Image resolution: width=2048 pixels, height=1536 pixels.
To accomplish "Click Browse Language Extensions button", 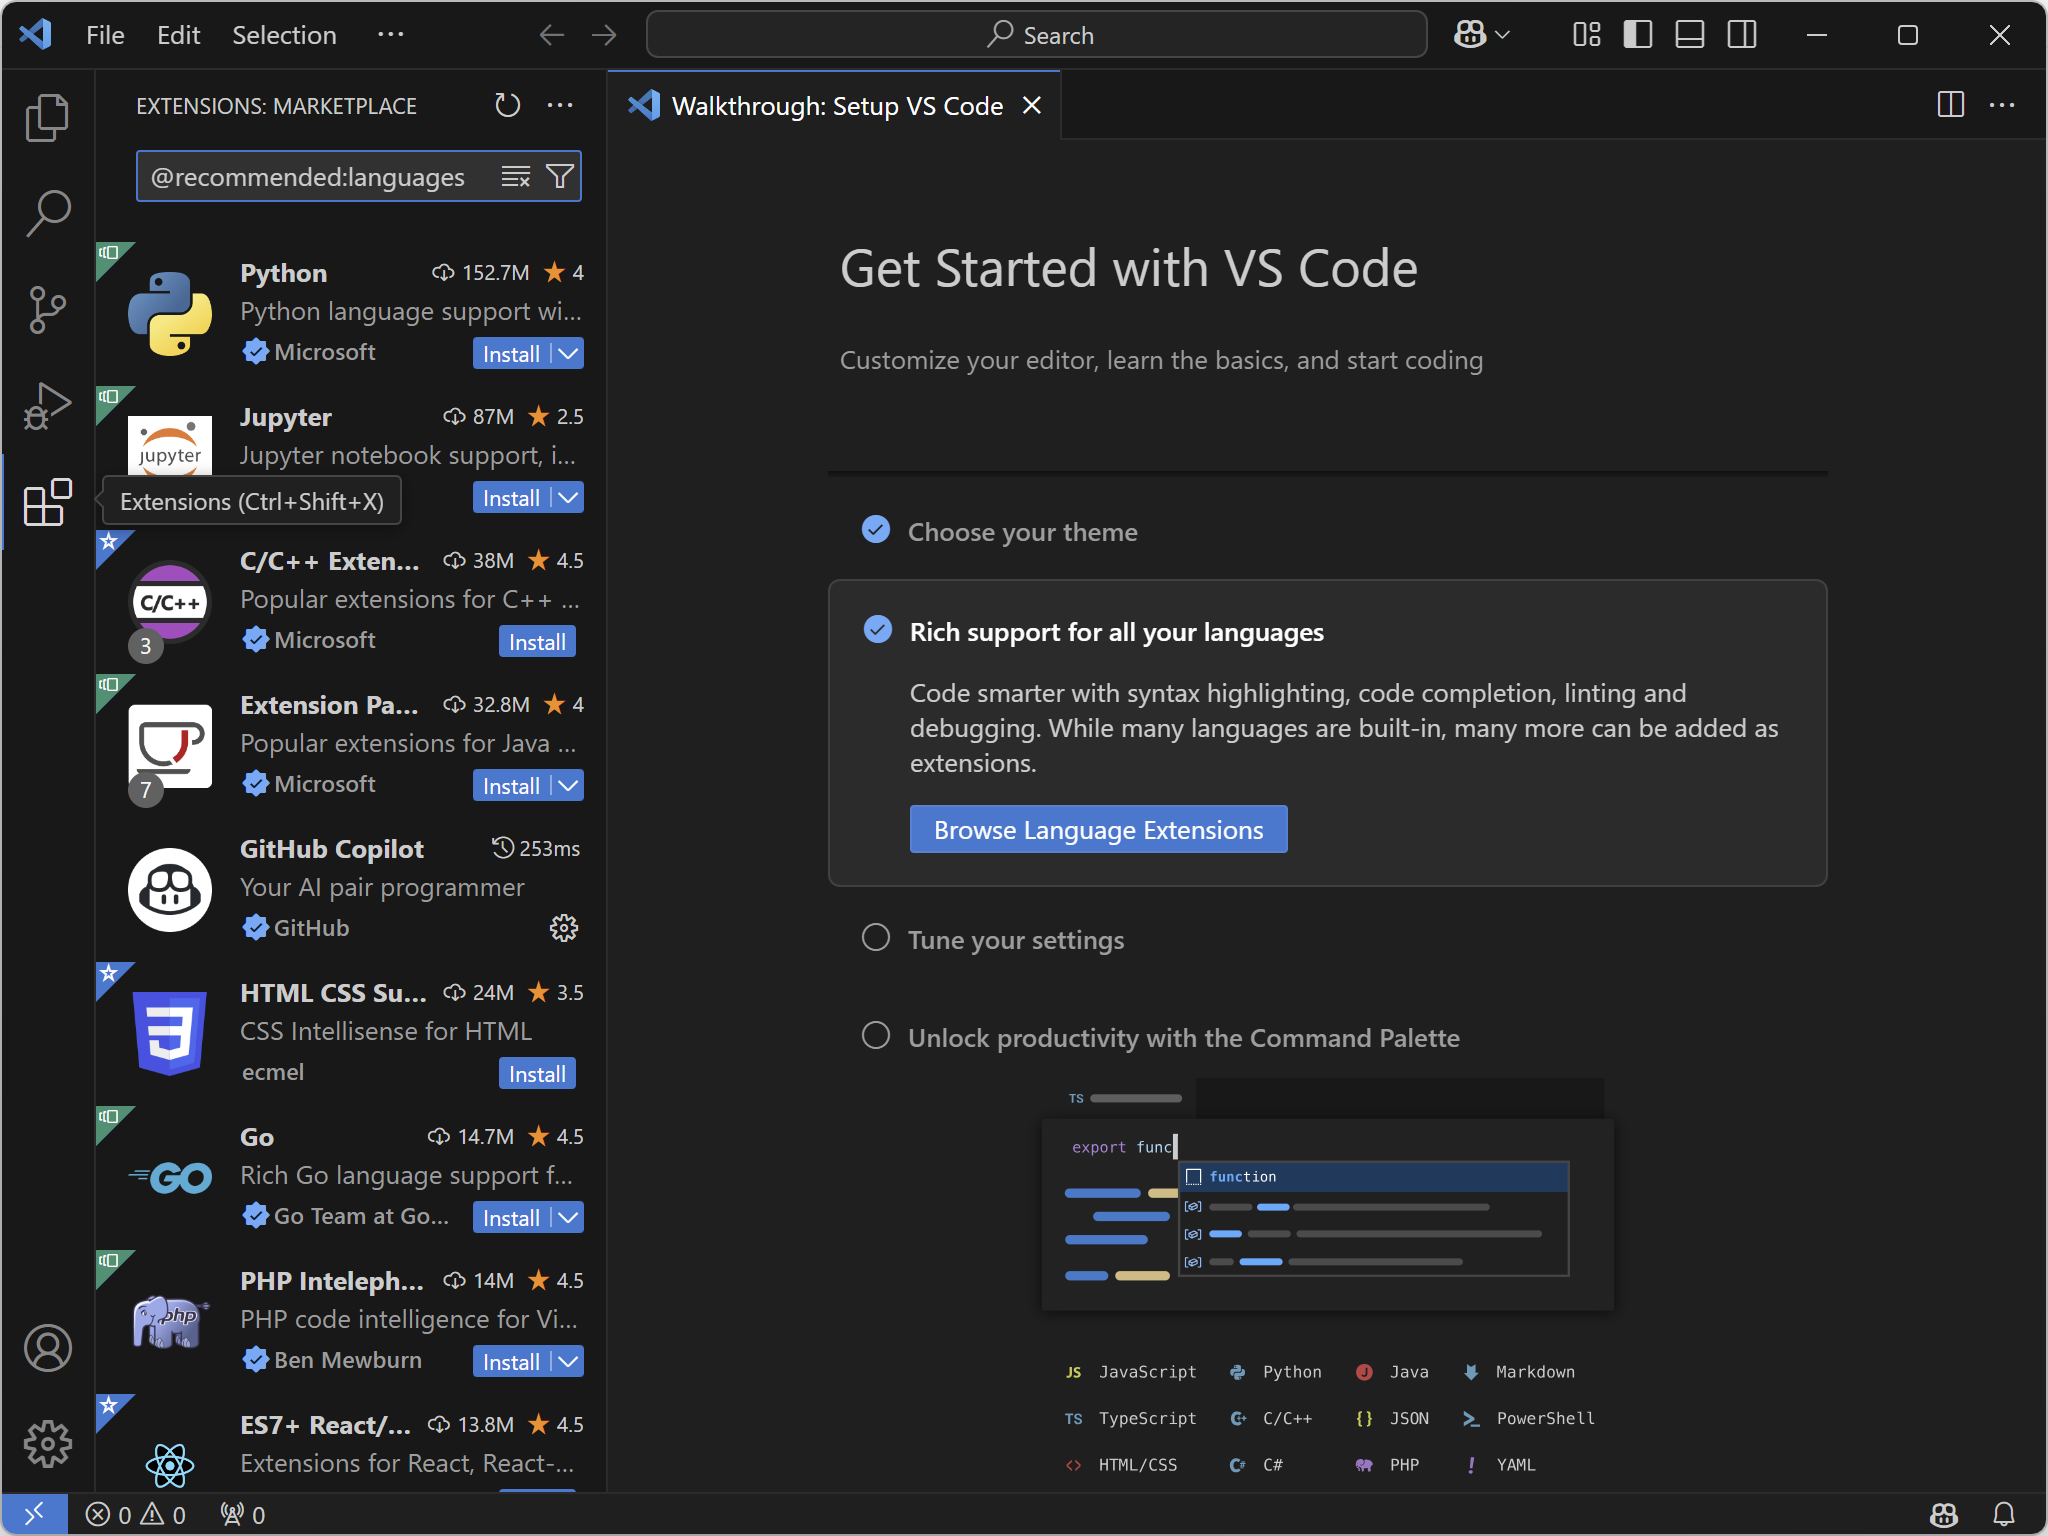I will click(1098, 830).
